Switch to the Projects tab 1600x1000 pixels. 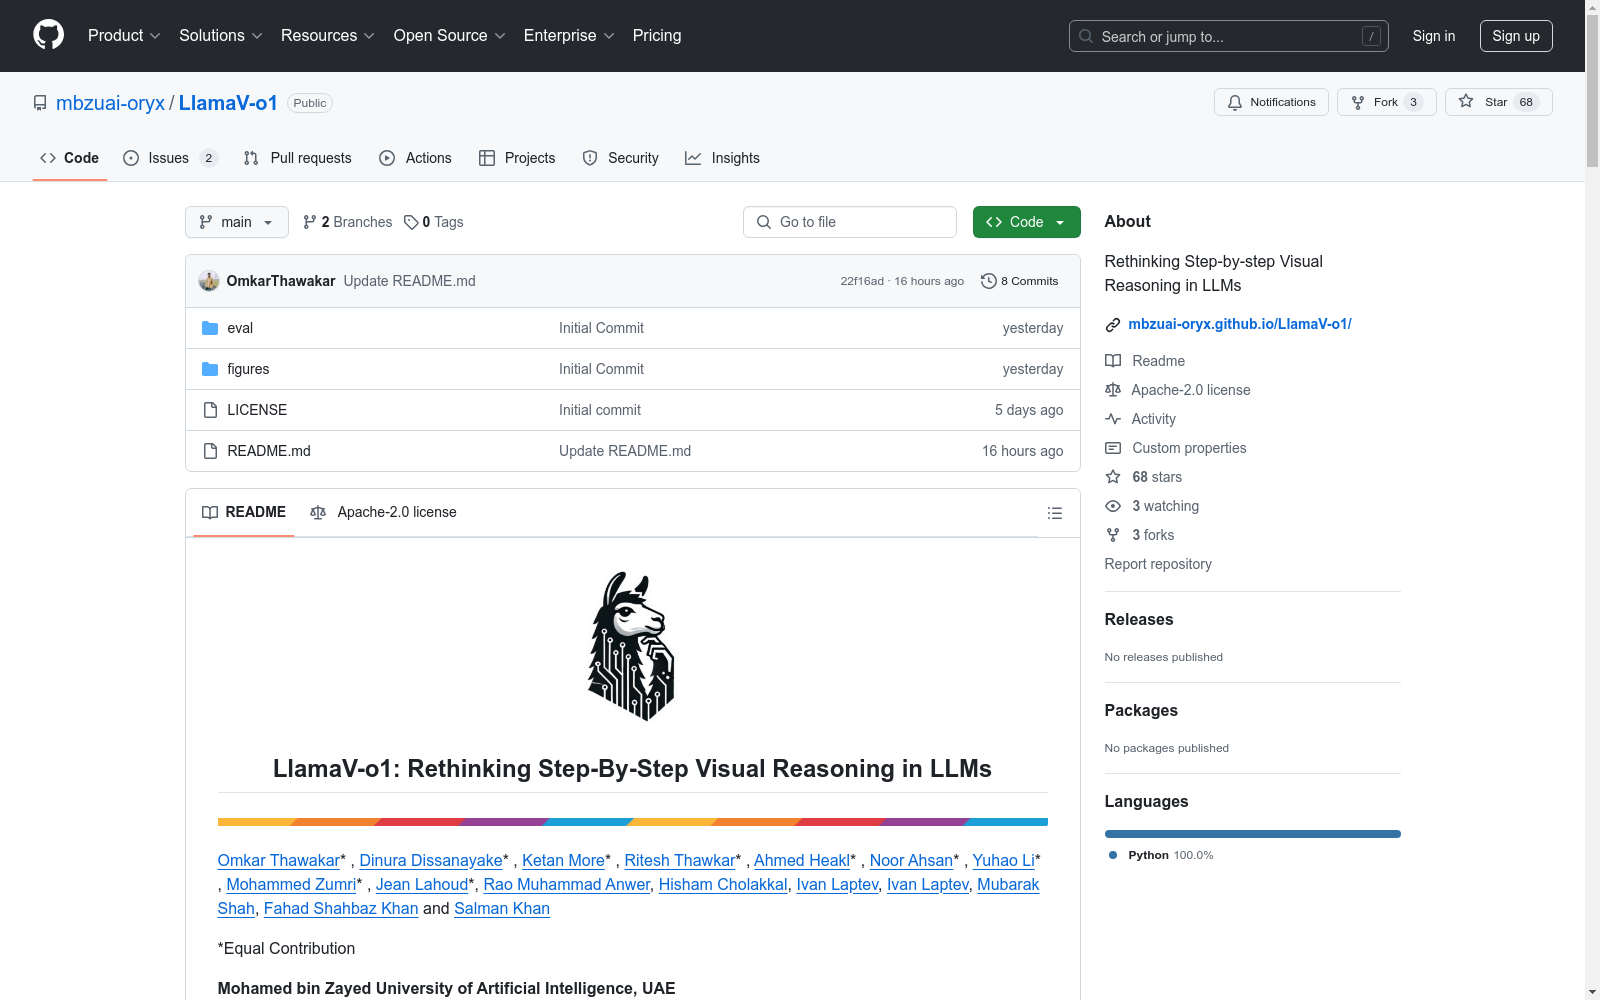pos(517,158)
